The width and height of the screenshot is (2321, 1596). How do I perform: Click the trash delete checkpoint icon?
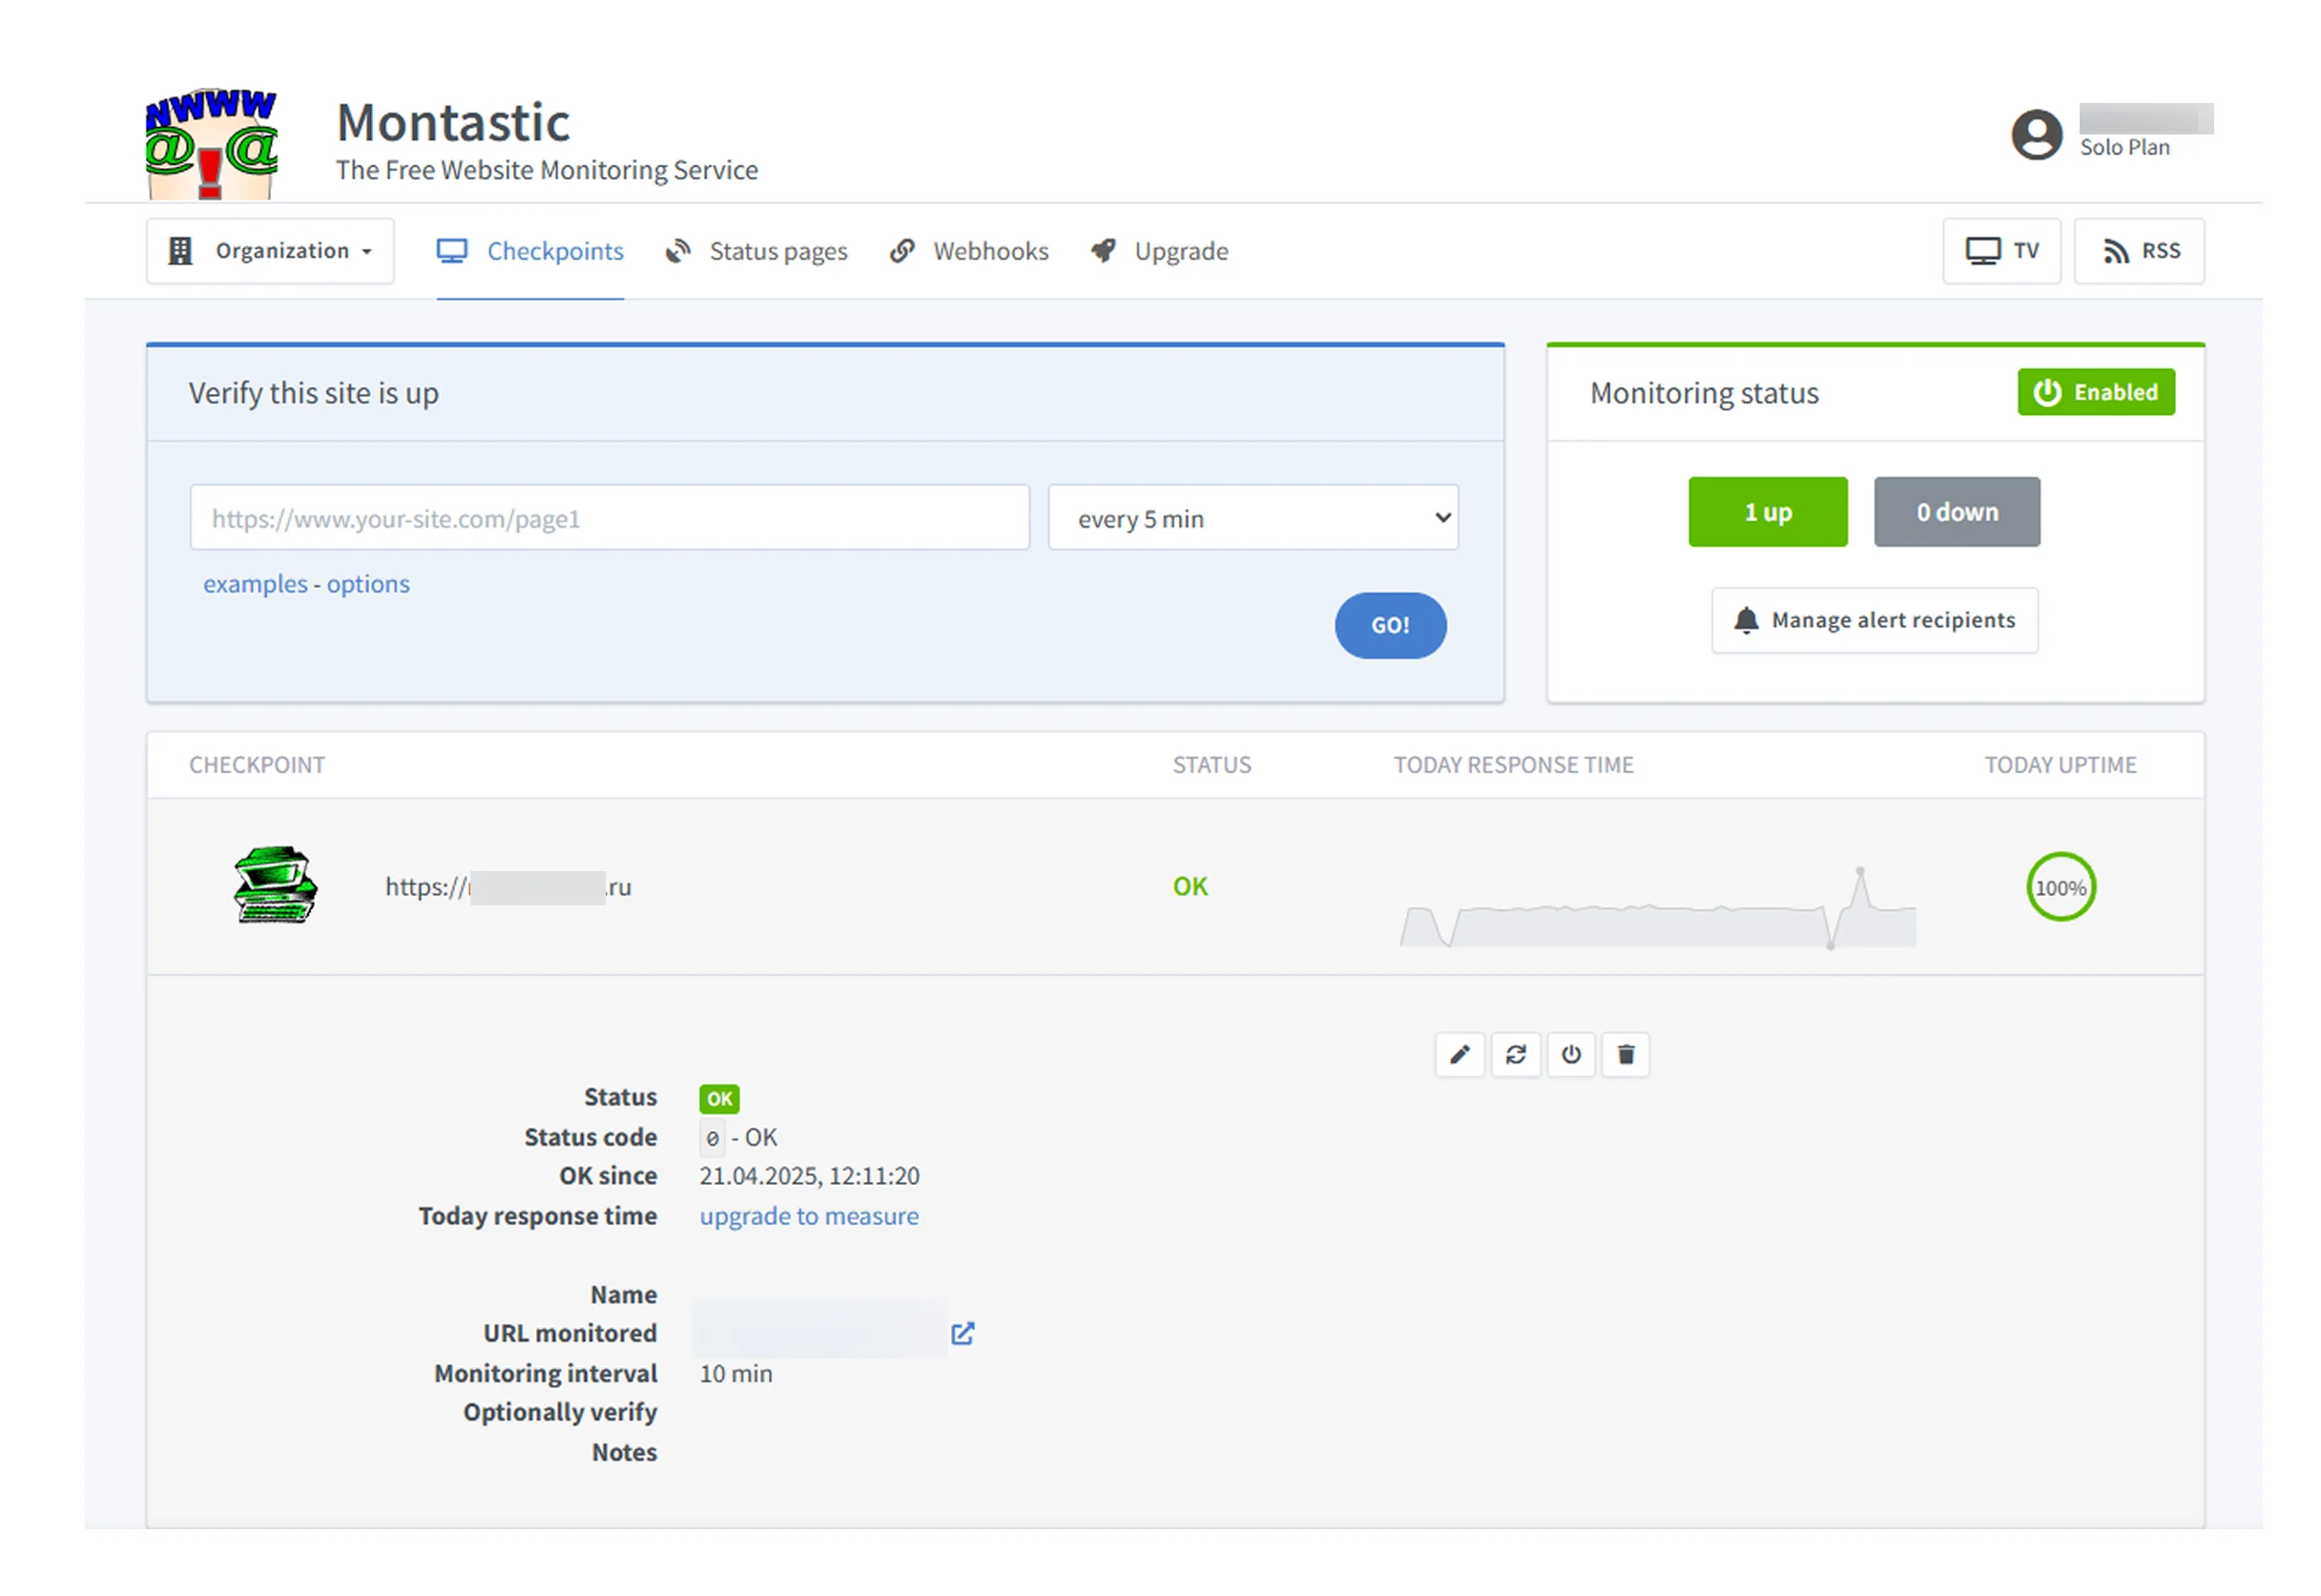coord(1625,1055)
